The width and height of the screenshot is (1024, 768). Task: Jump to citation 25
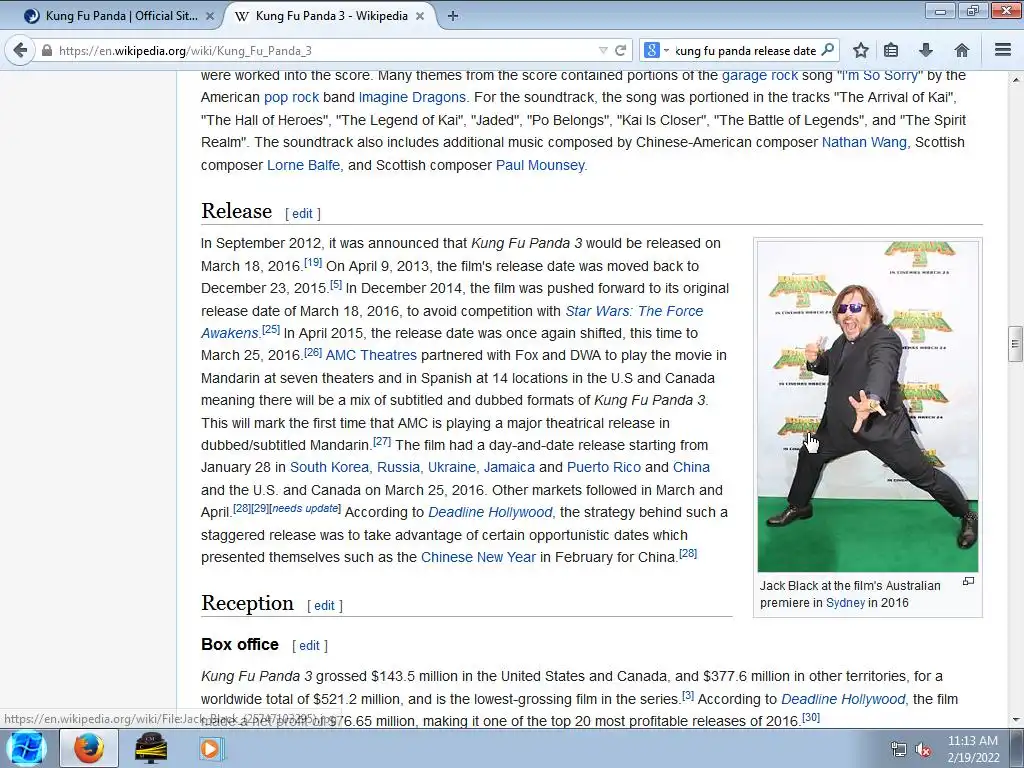(x=271, y=329)
